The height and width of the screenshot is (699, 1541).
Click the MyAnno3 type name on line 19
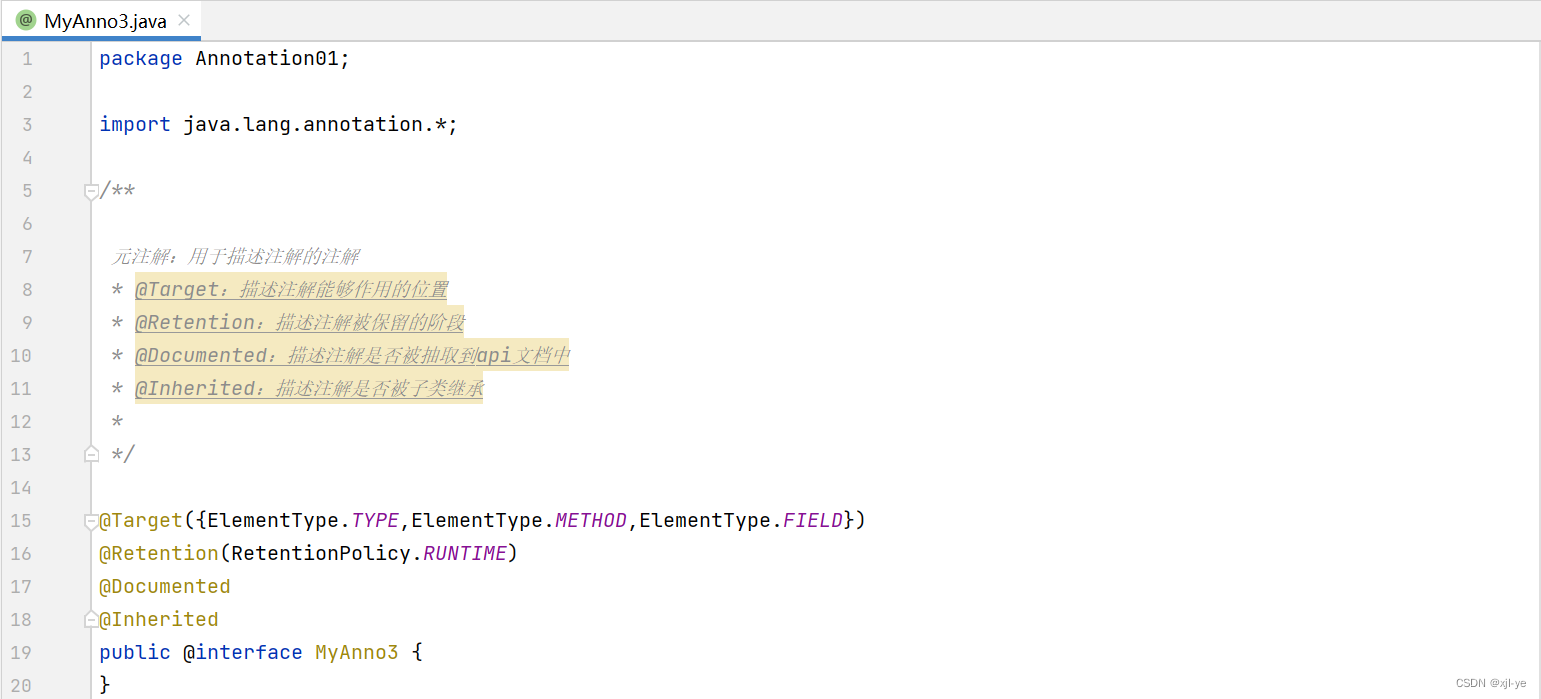click(x=357, y=652)
